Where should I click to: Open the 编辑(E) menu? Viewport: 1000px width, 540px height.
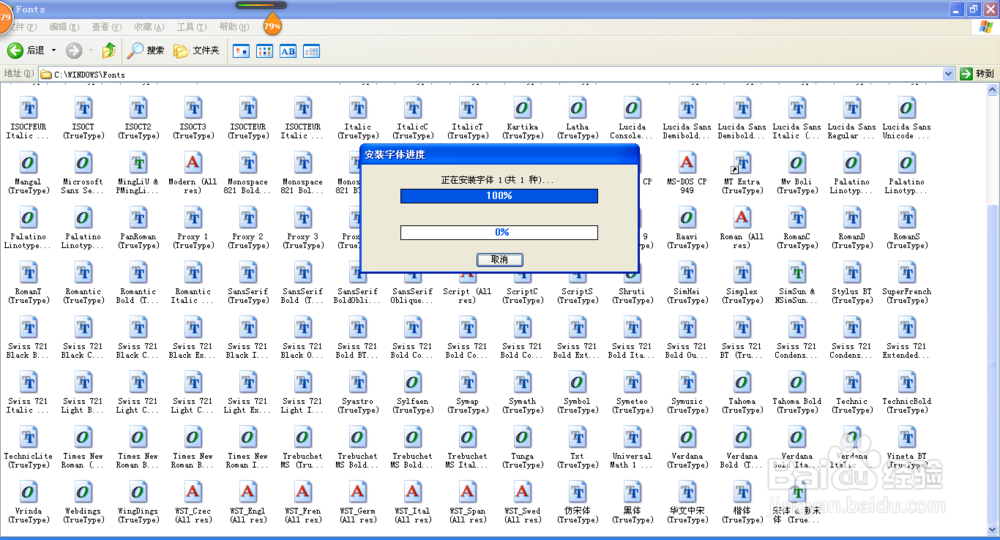coord(64,27)
